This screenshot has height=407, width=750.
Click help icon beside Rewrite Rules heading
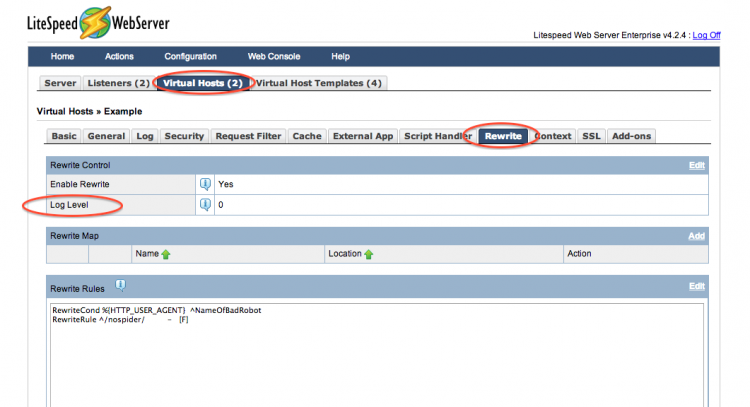point(120,286)
